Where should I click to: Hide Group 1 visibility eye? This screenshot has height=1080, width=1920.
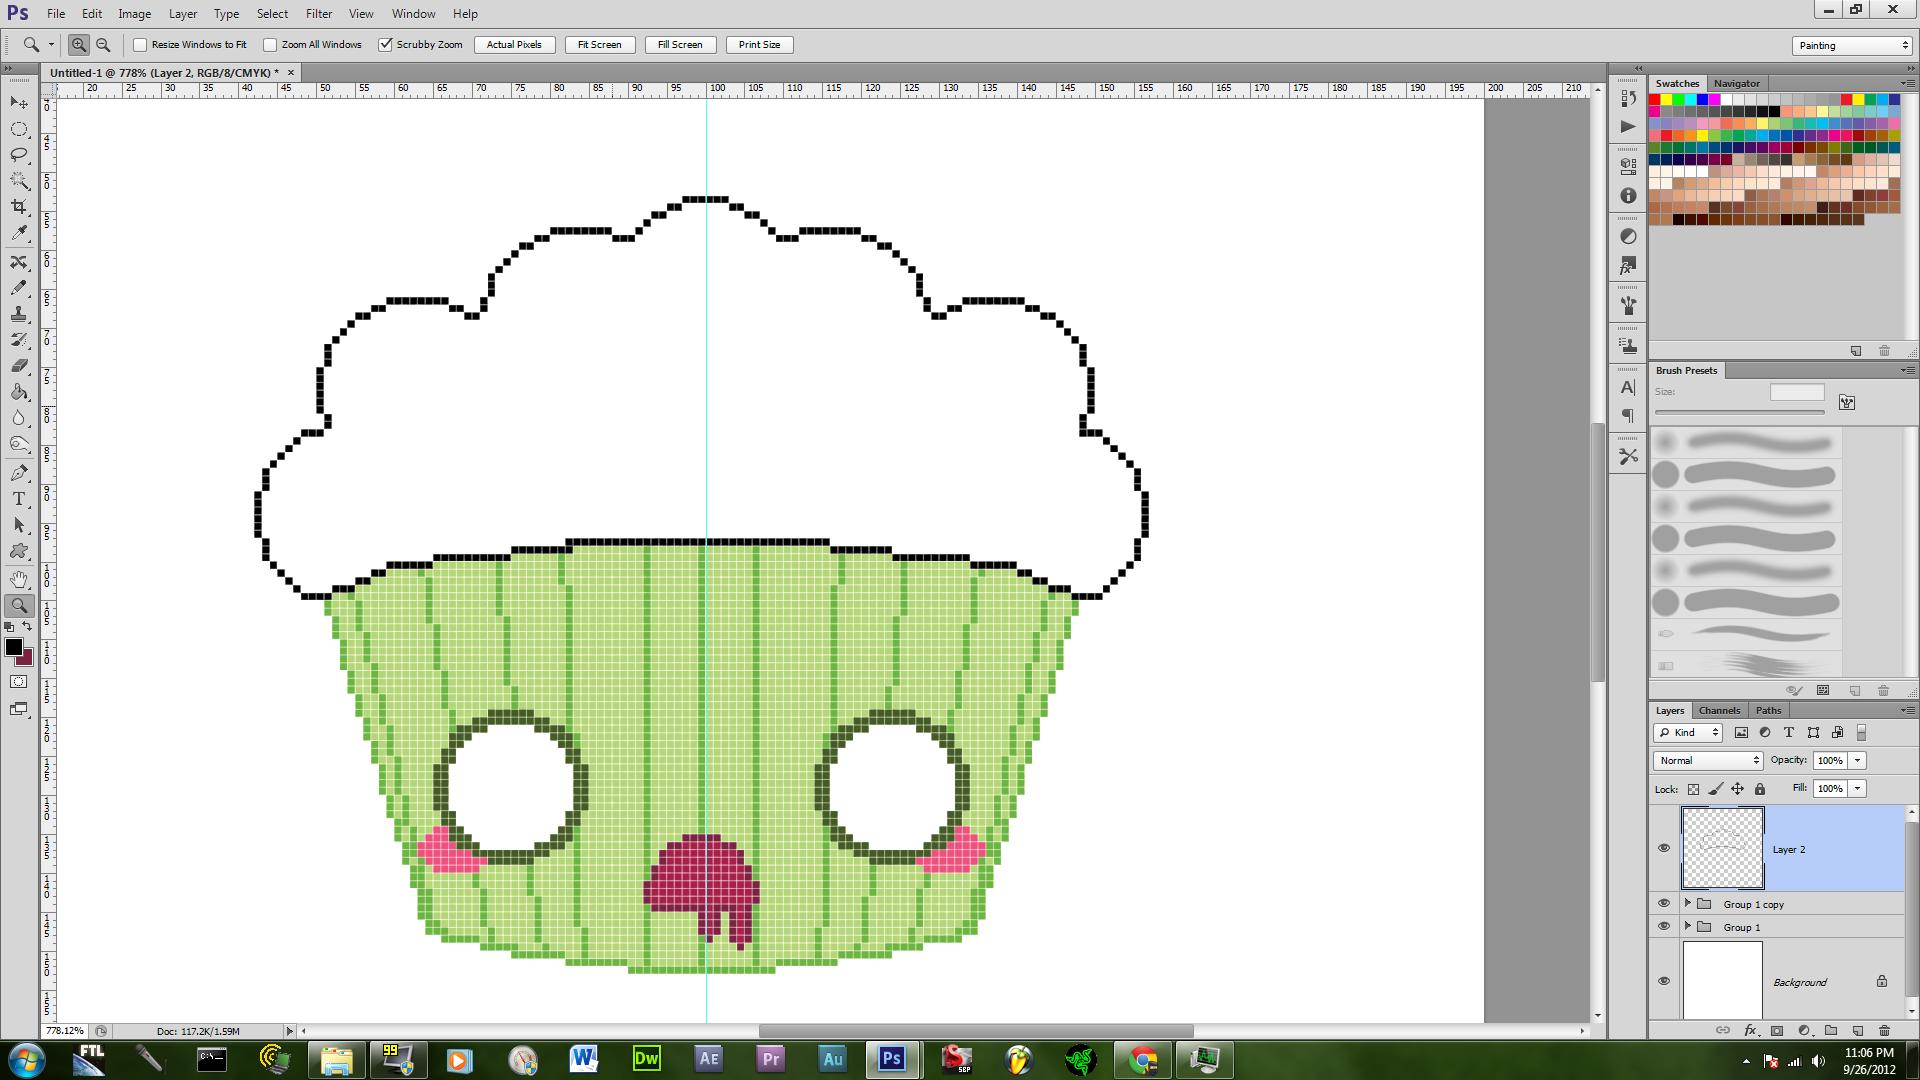click(1664, 926)
